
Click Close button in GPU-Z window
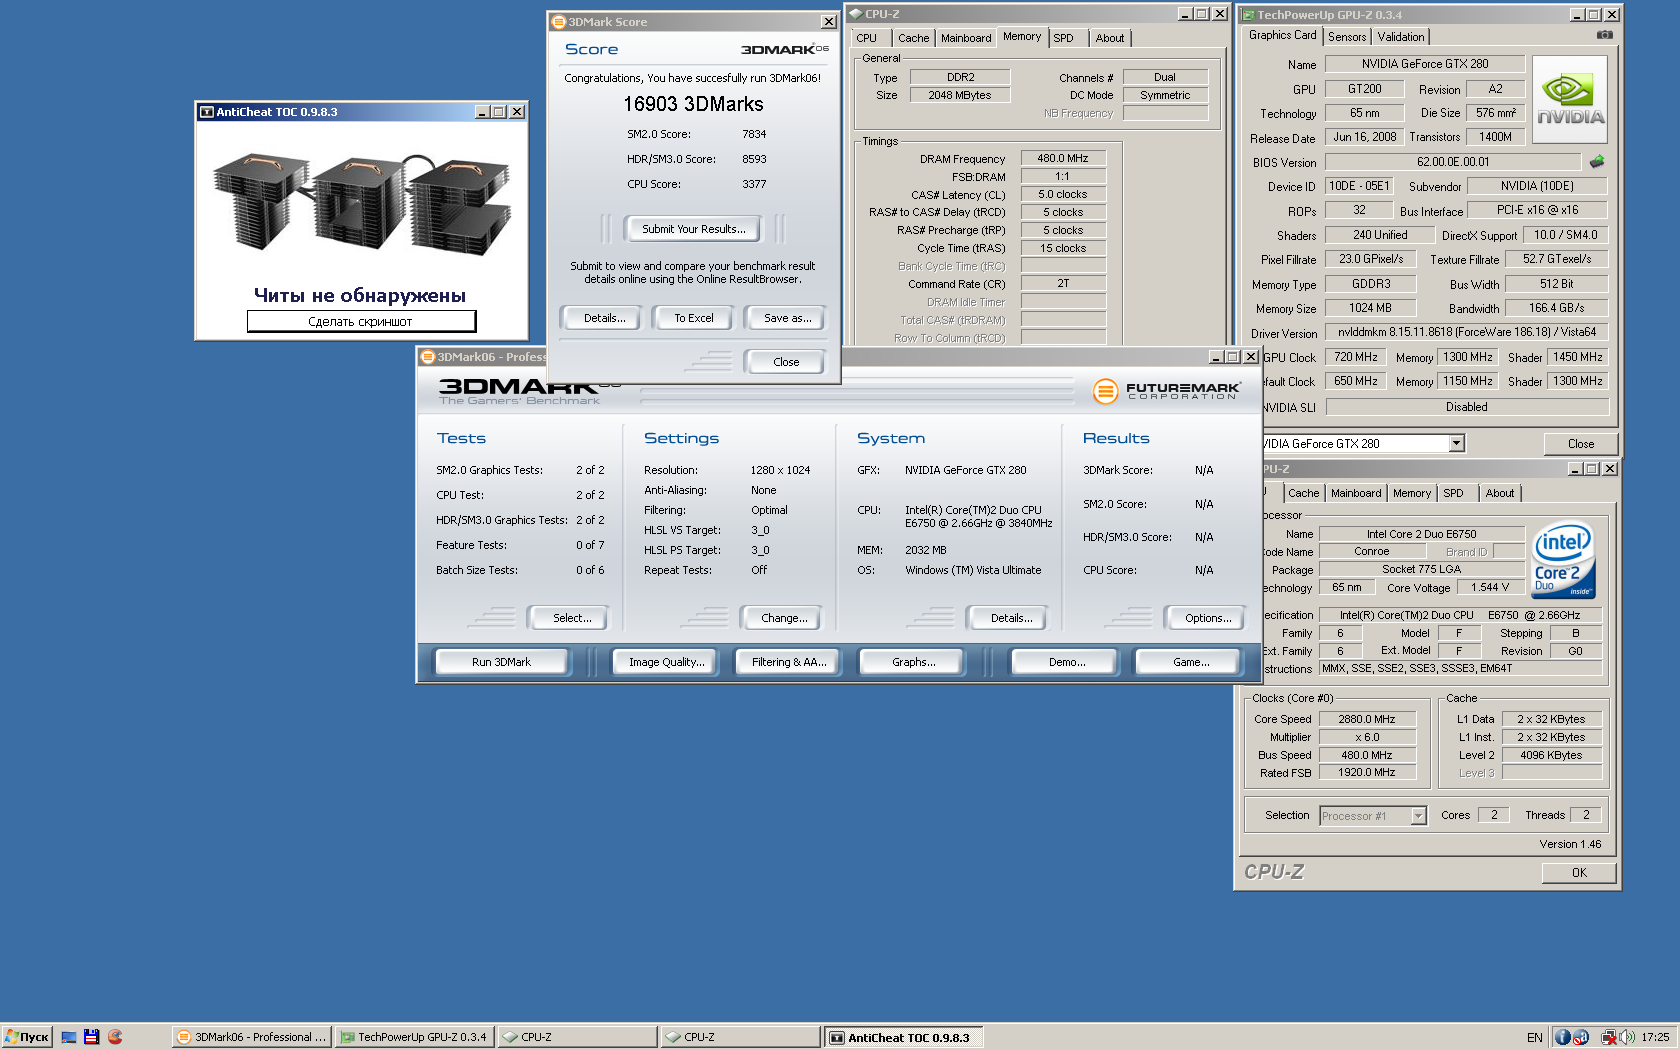tap(1581, 444)
